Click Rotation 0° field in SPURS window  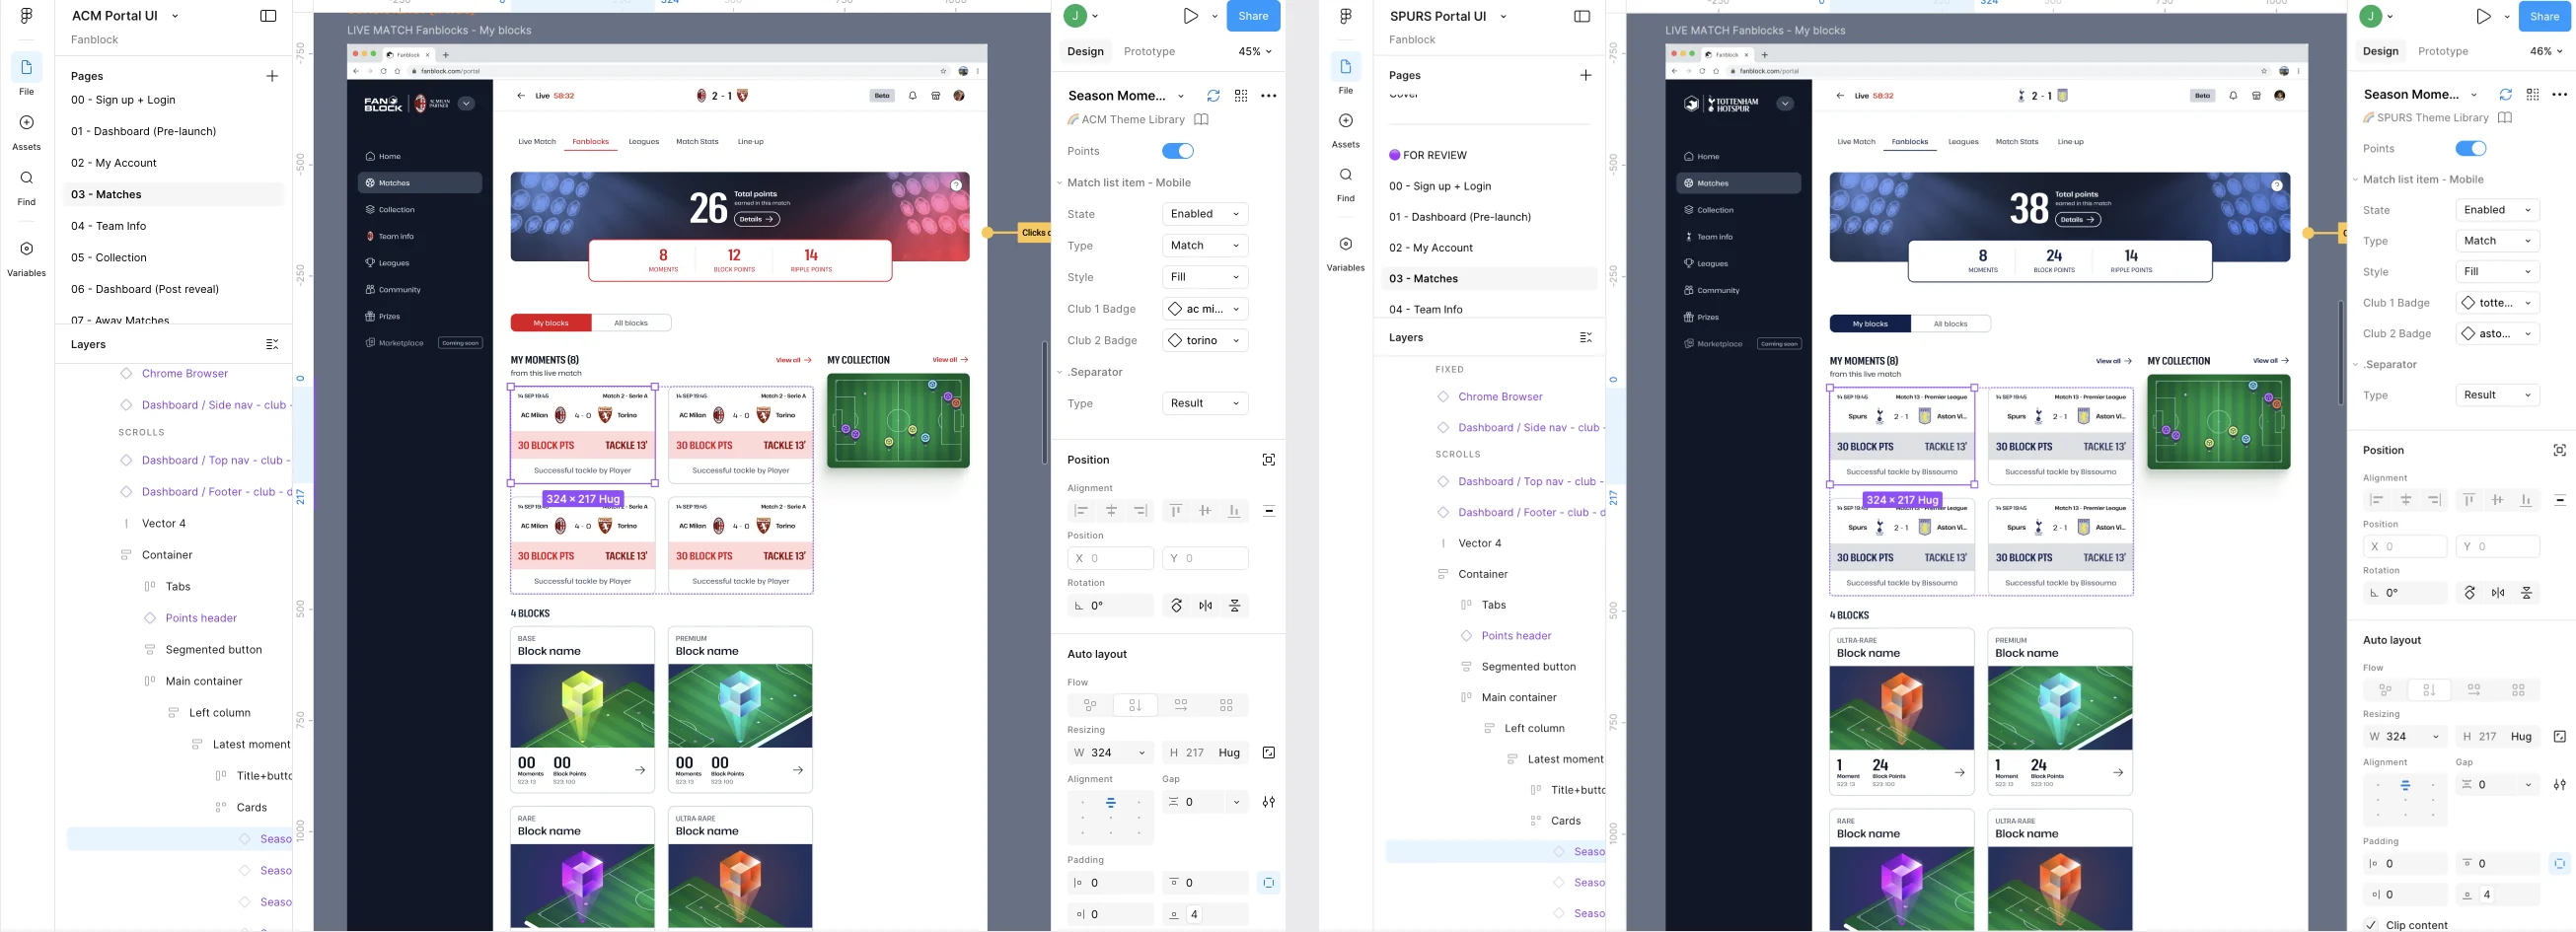tap(2404, 593)
